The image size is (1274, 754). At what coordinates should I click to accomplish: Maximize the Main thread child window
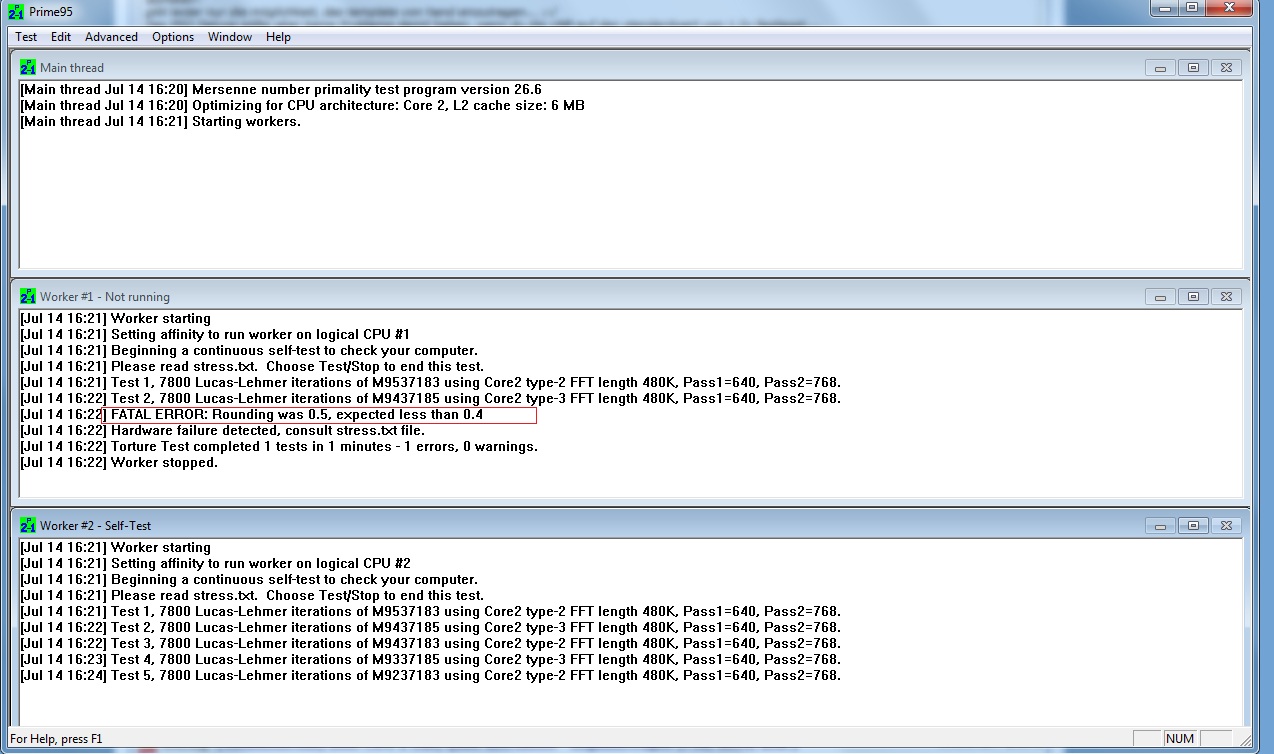[x=1194, y=68]
